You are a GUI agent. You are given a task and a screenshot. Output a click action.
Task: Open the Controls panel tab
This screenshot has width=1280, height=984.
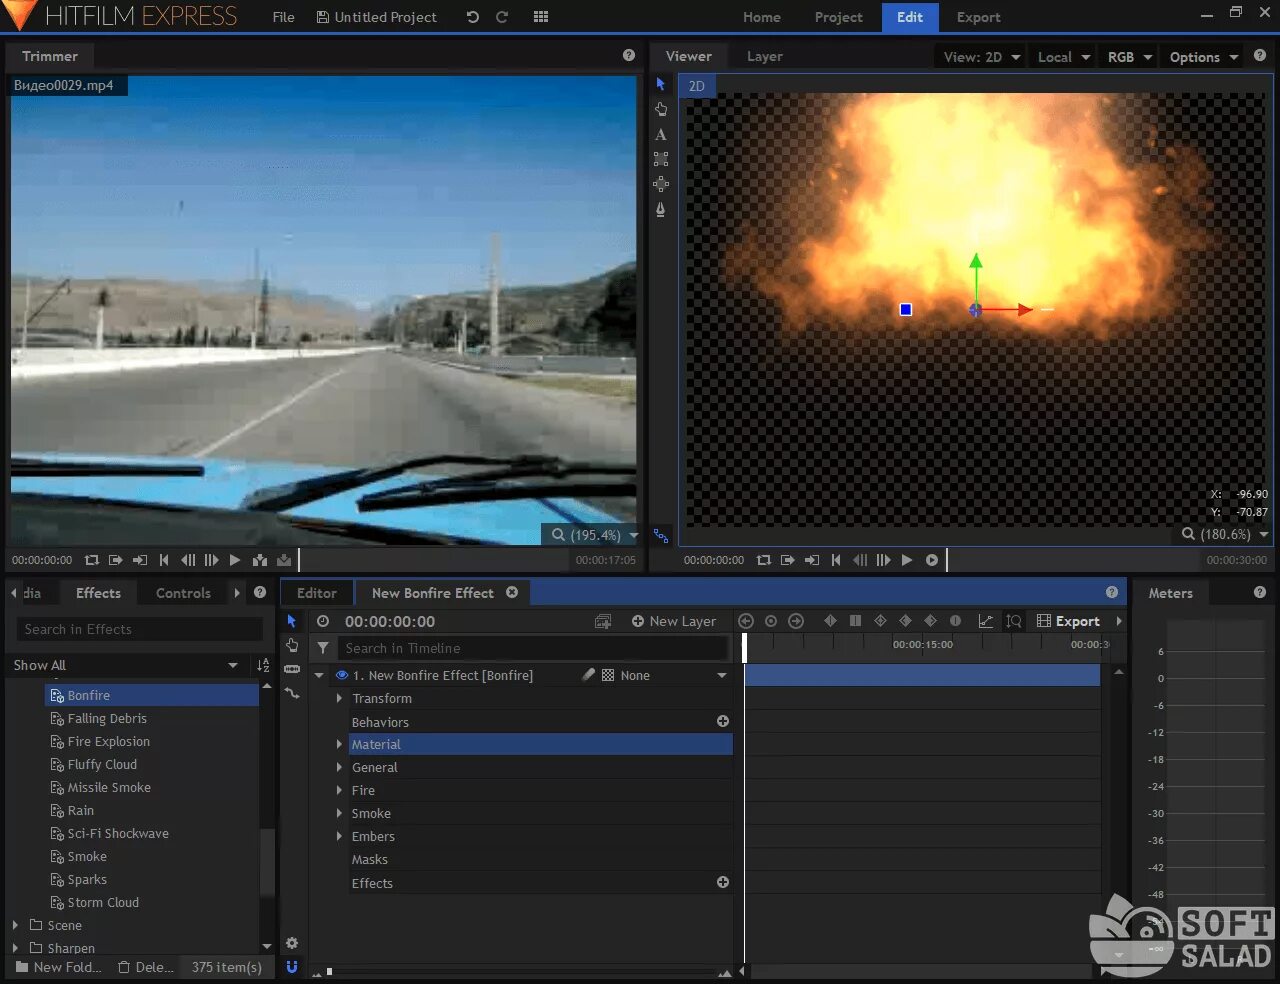click(183, 593)
